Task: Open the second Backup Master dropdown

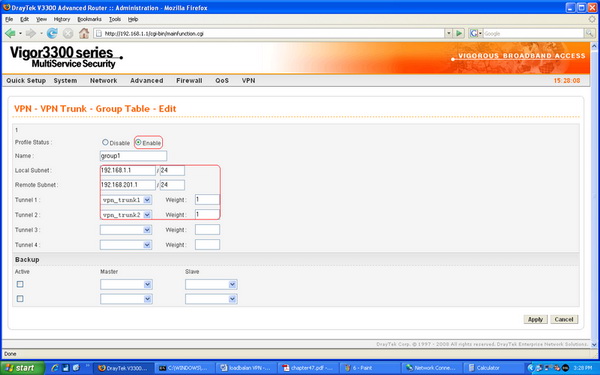Action: (126, 299)
